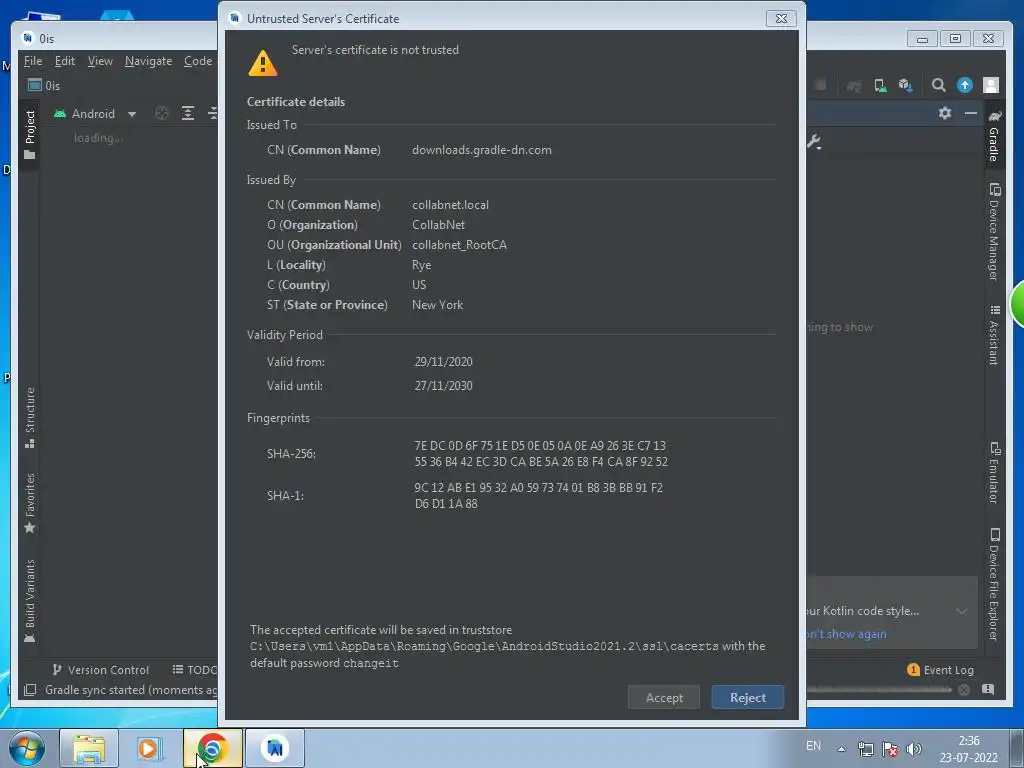Click the tool windows quick-access icon in status bar
This screenshot has width=1024, height=768.
coord(30,690)
